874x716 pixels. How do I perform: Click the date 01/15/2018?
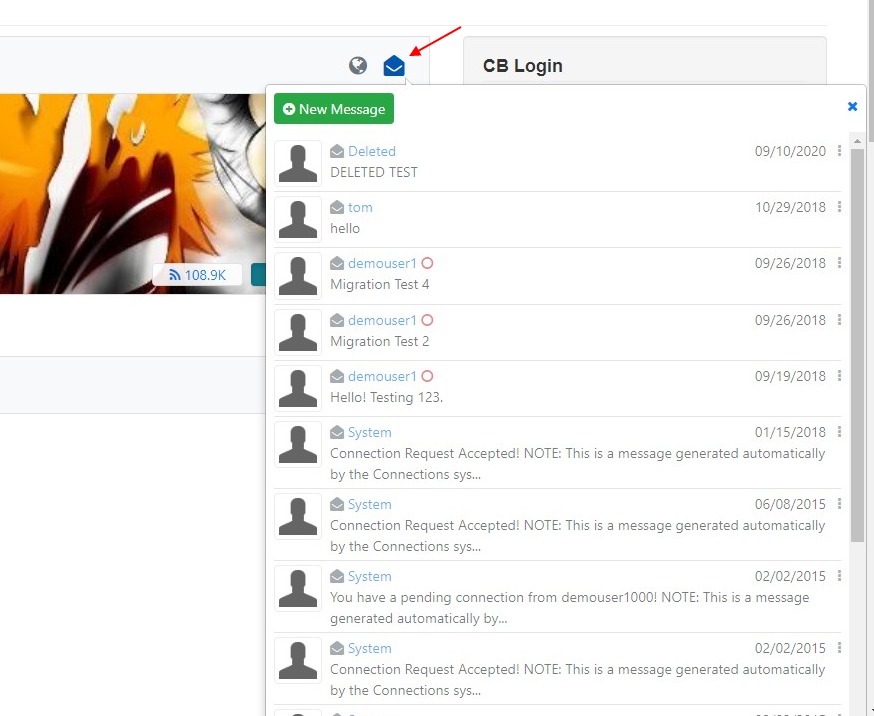[x=790, y=432]
